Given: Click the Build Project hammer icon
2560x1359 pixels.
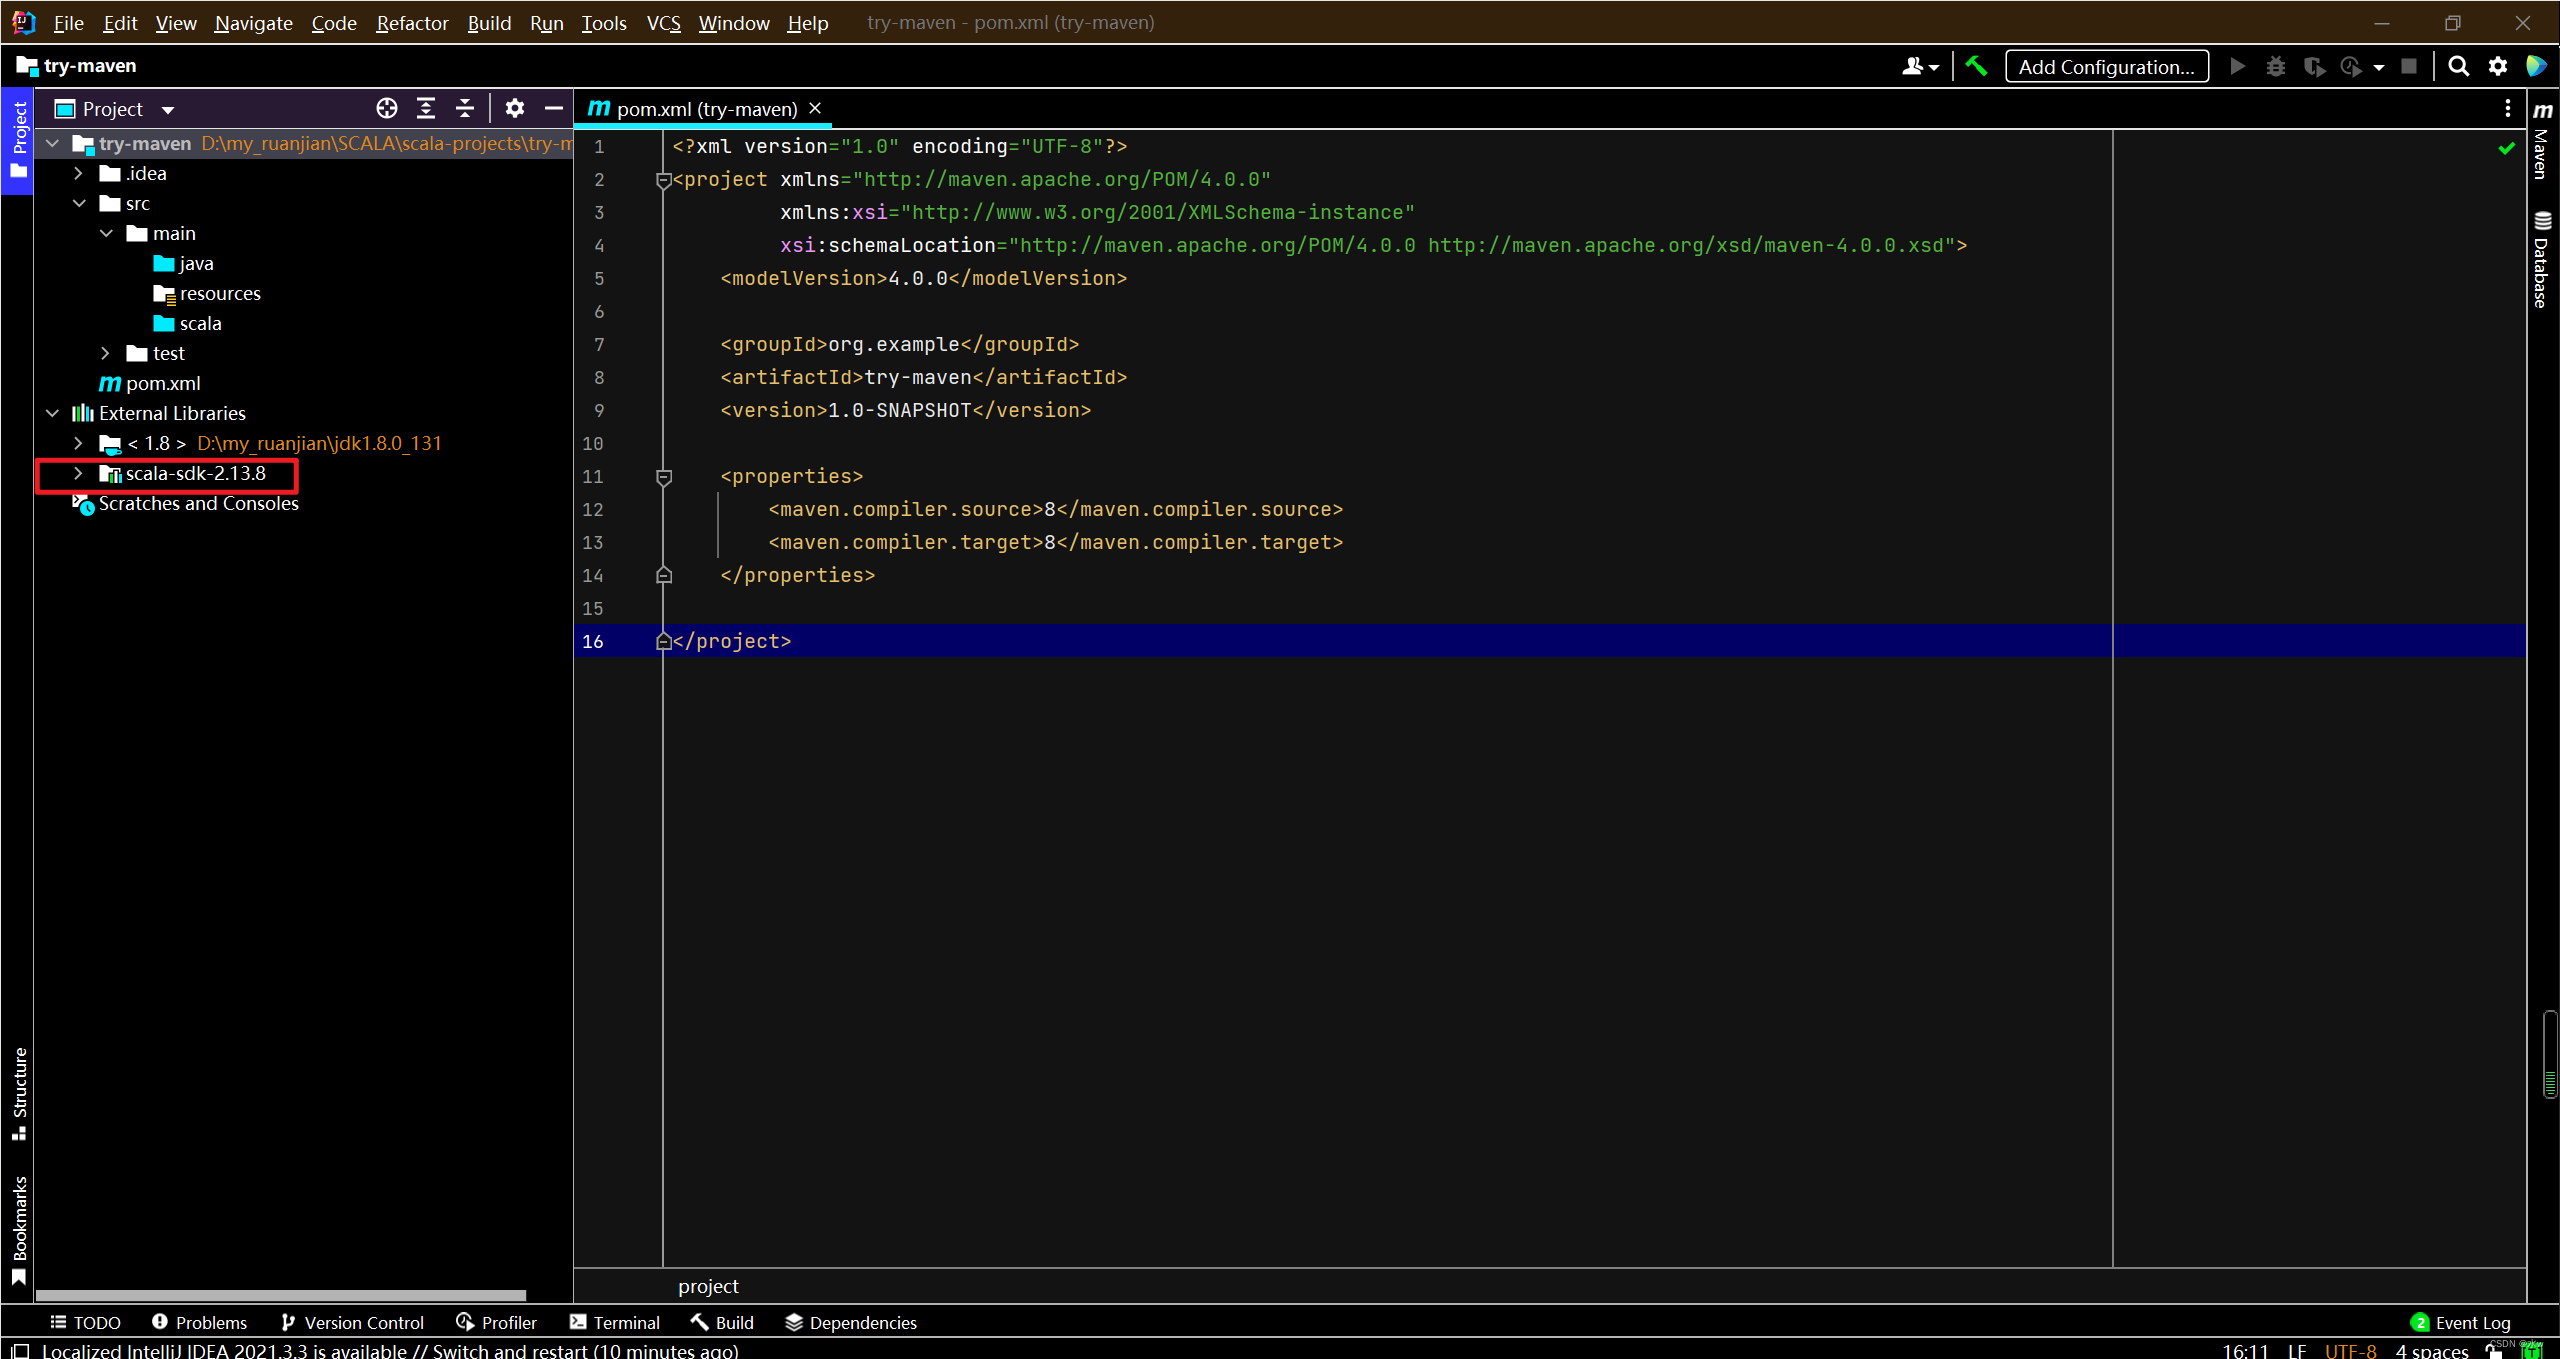Looking at the screenshot, I should point(1976,66).
